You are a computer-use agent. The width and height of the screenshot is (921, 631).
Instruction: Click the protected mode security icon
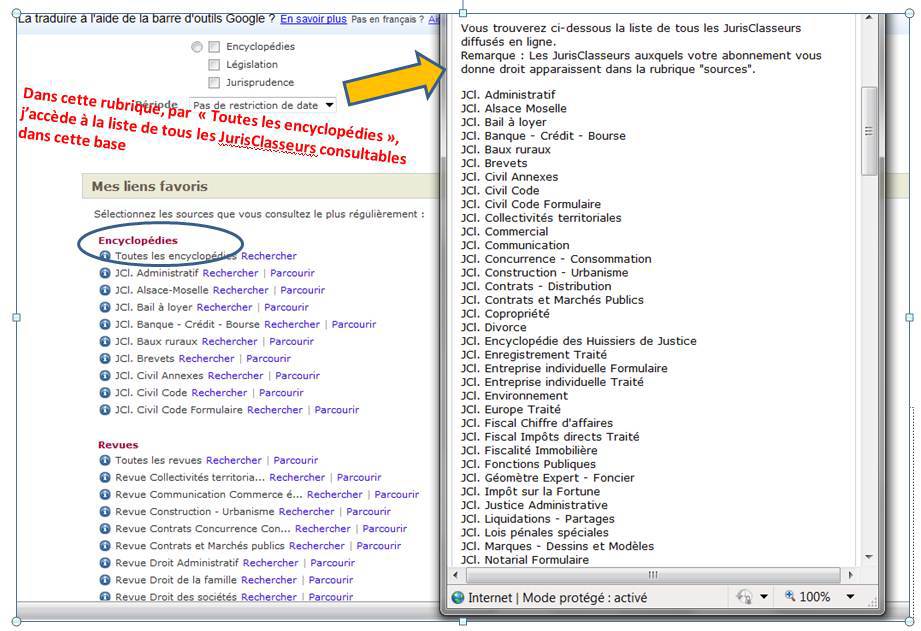click(743, 597)
